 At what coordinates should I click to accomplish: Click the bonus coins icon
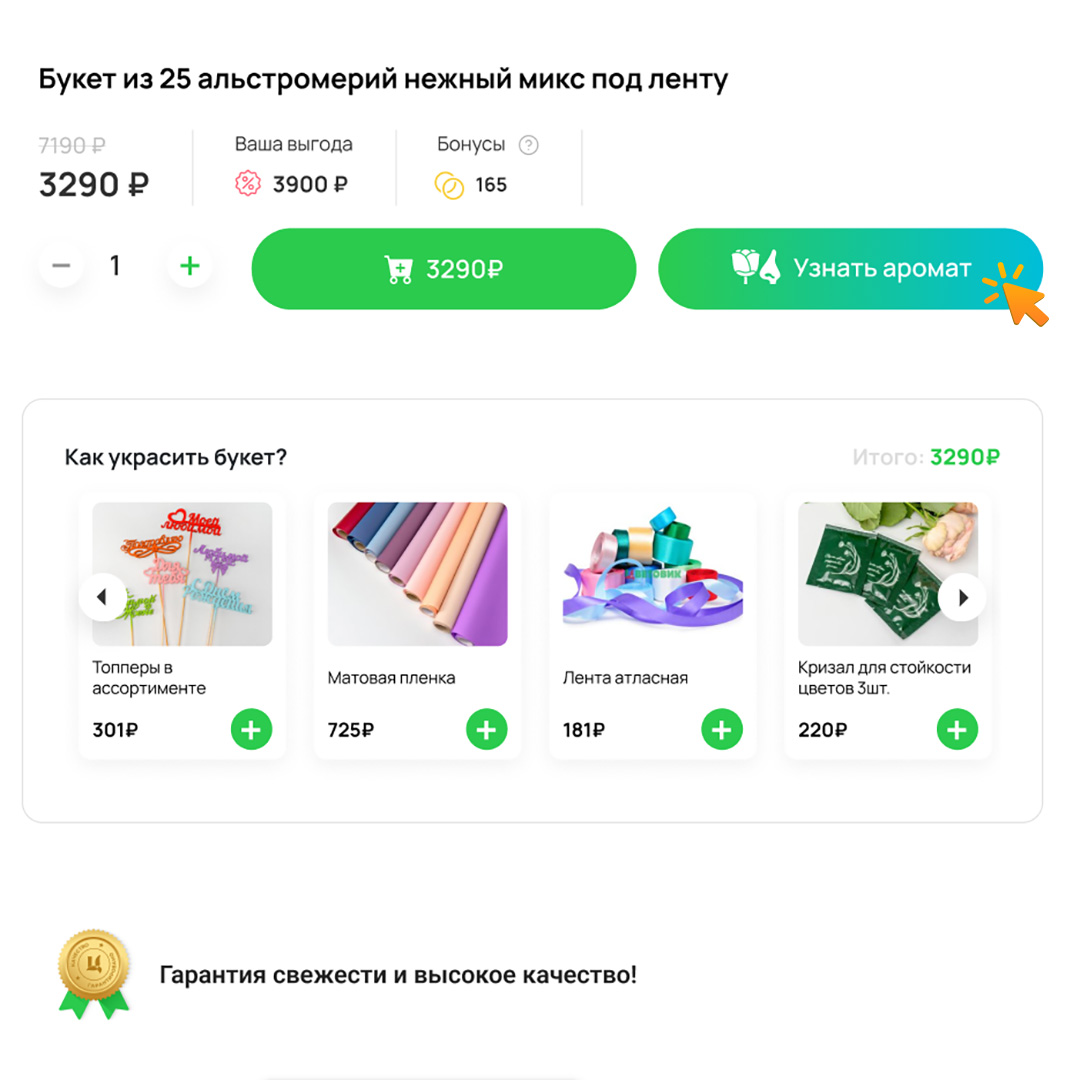pos(449,185)
